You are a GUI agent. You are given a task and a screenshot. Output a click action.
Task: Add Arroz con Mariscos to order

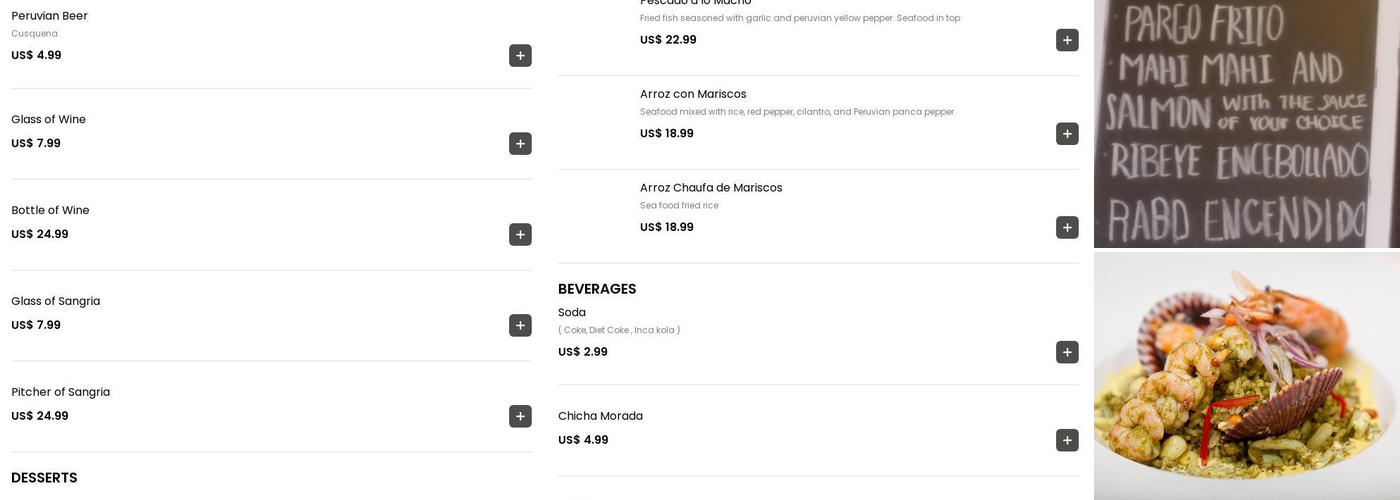click(x=1067, y=134)
